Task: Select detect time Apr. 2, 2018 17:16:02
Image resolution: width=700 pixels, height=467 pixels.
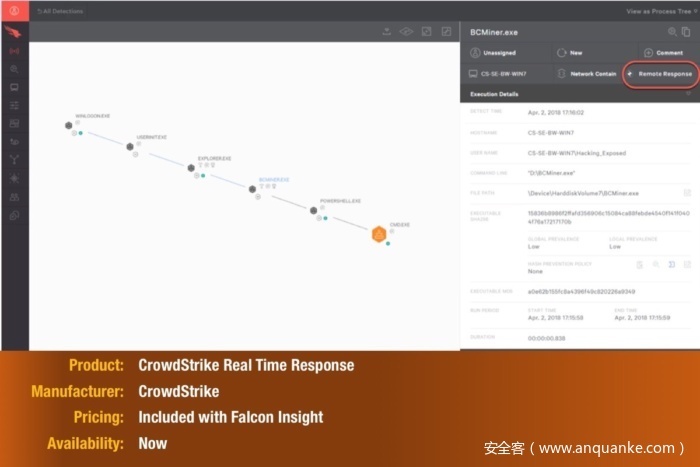Action: [556, 113]
